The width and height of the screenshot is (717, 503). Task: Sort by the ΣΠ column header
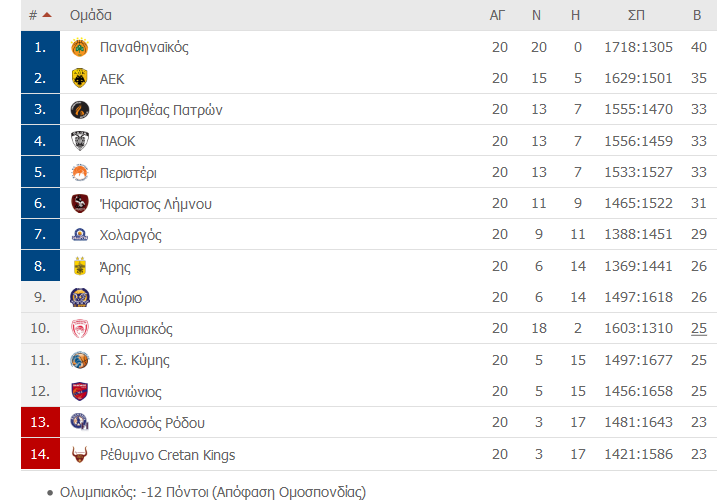pos(636,15)
